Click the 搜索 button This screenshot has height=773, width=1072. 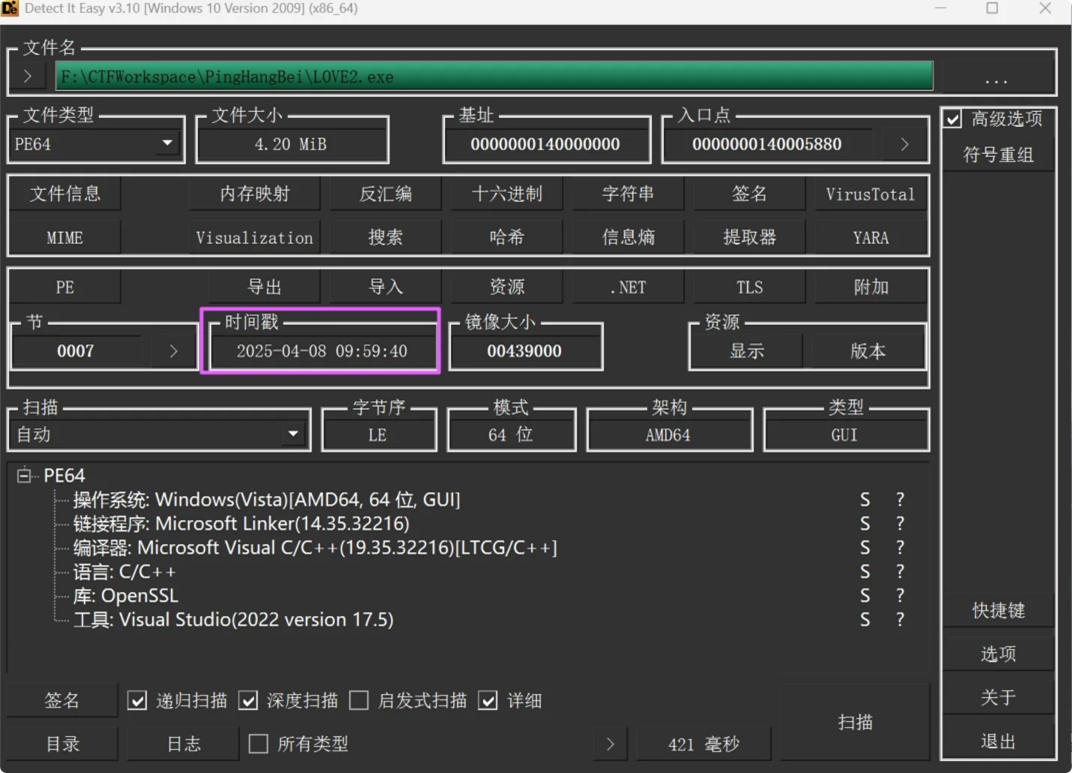(x=386, y=238)
